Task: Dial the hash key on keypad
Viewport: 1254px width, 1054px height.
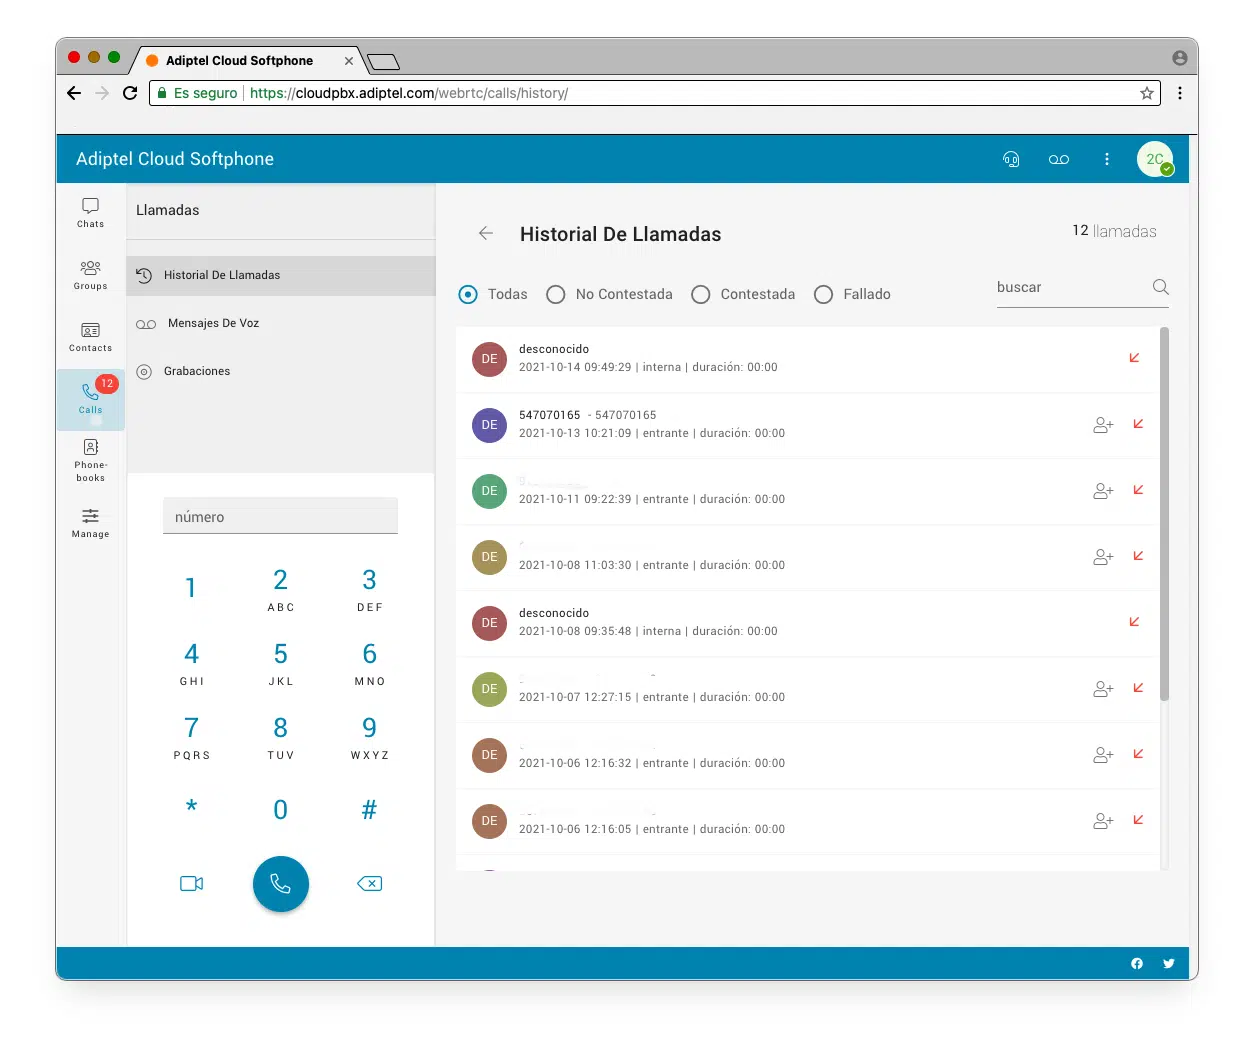Action: (369, 810)
